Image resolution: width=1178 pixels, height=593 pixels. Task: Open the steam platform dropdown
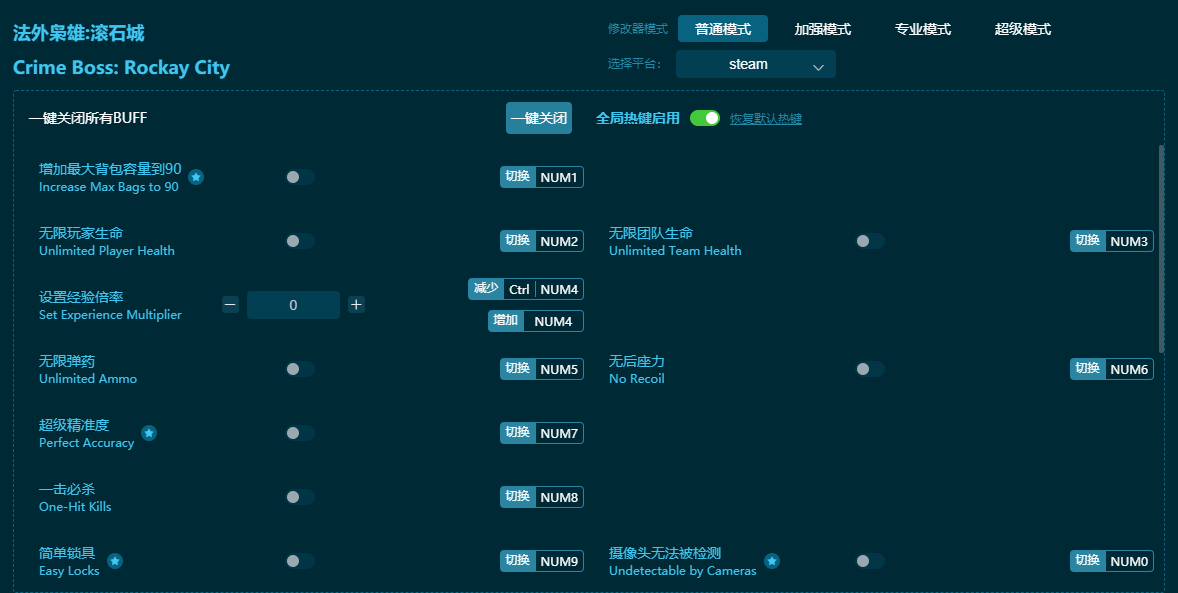pyautogui.click(x=755, y=64)
